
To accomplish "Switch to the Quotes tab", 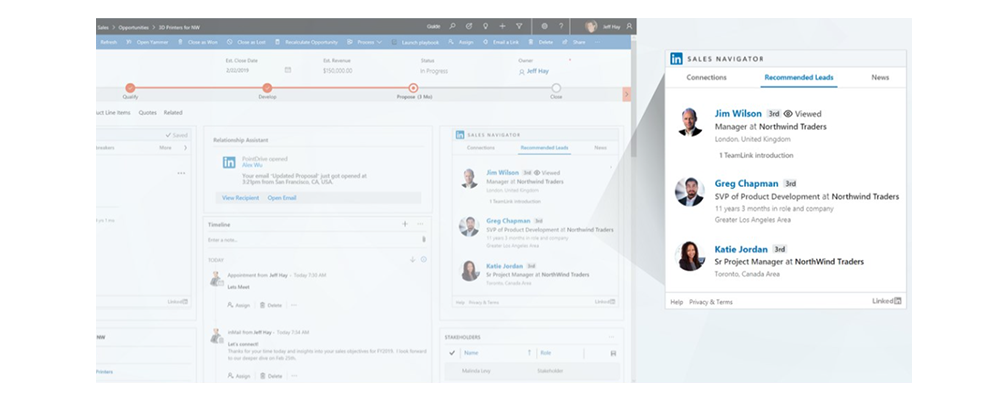I will pyautogui.click(x=147, y=112).
